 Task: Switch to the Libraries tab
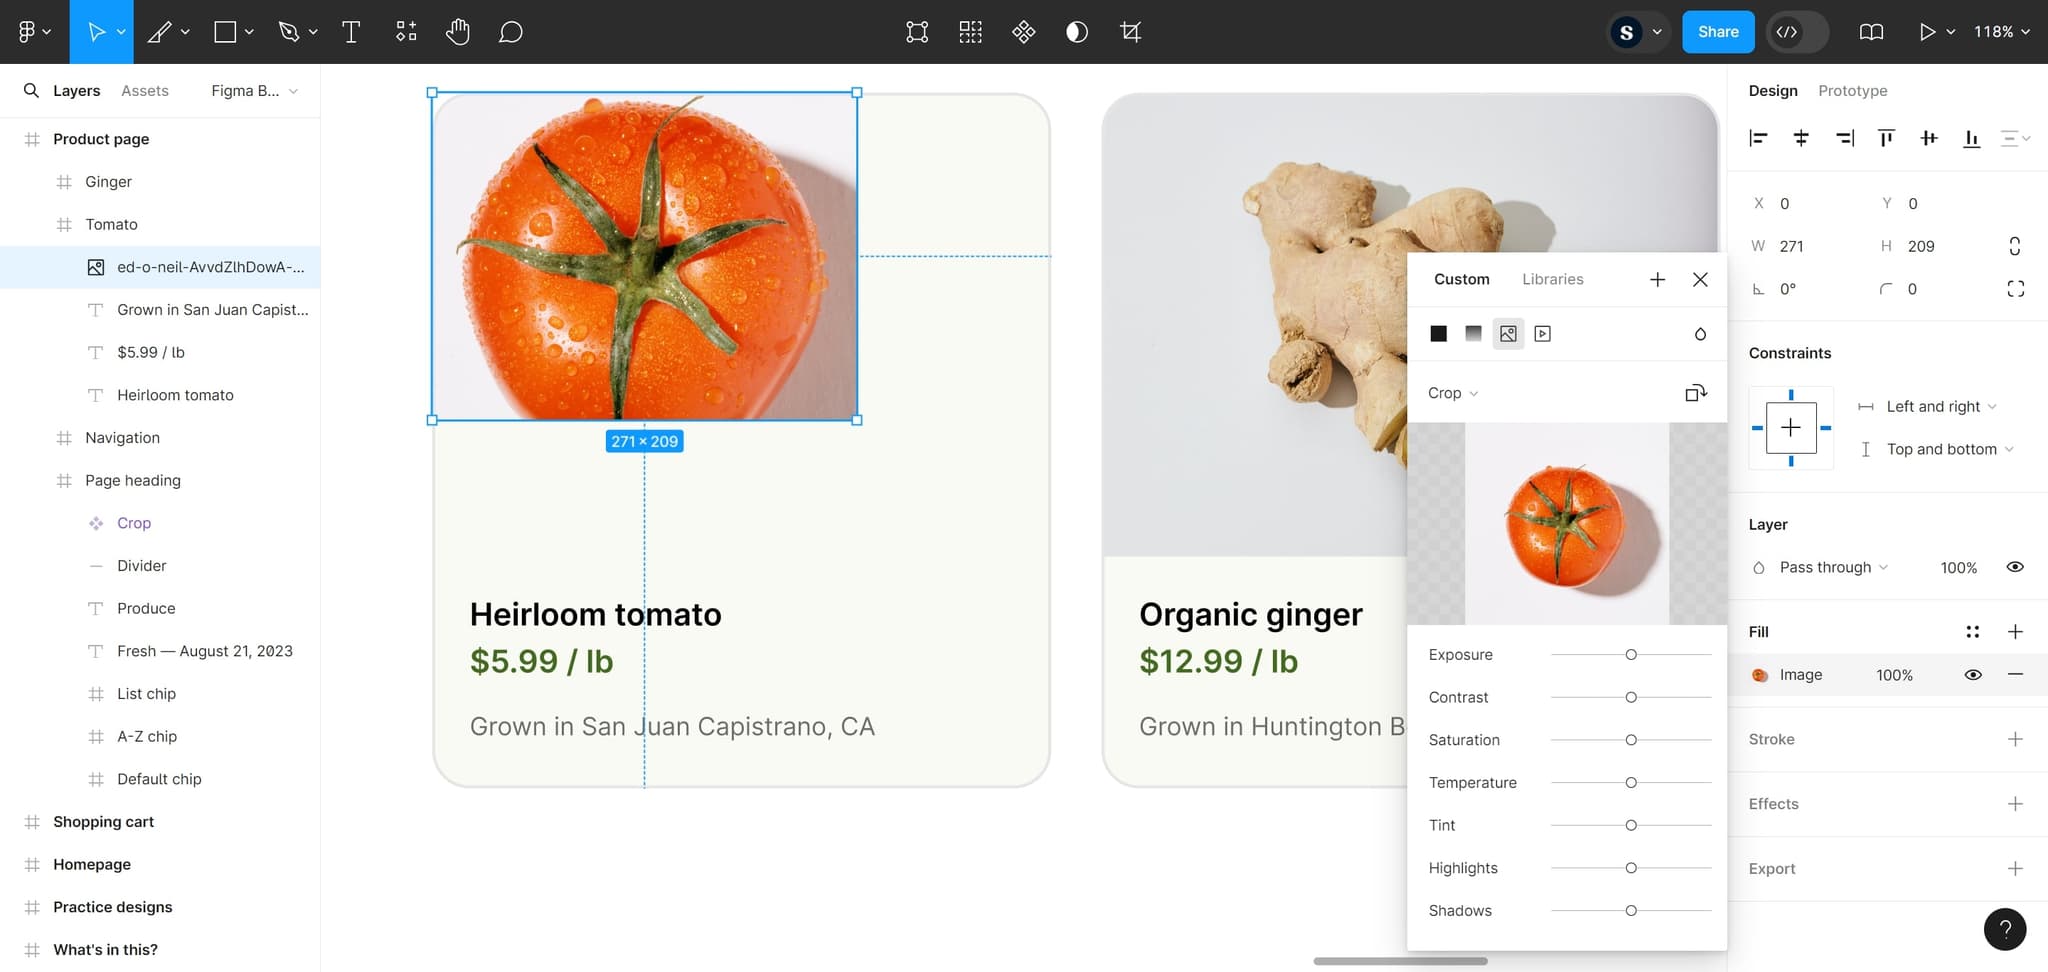click(x=1552, y=279)
